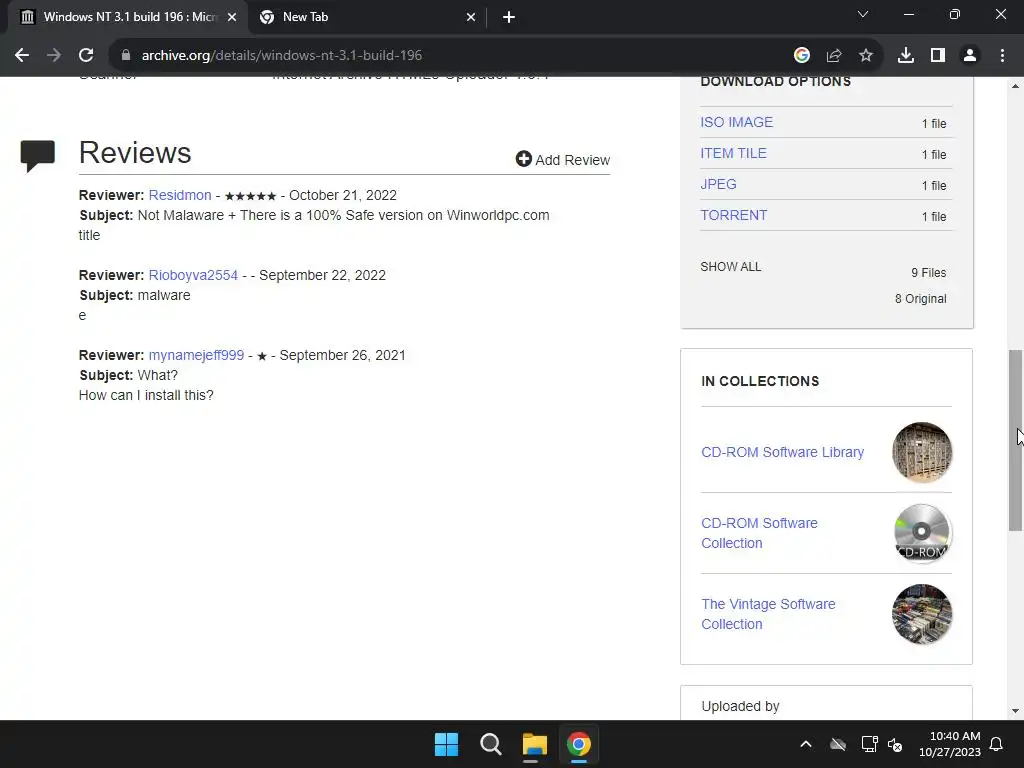Open File Explorer from the taskbar
The width and height of the screenshot is (1024, 768).
tap(534, 744)
